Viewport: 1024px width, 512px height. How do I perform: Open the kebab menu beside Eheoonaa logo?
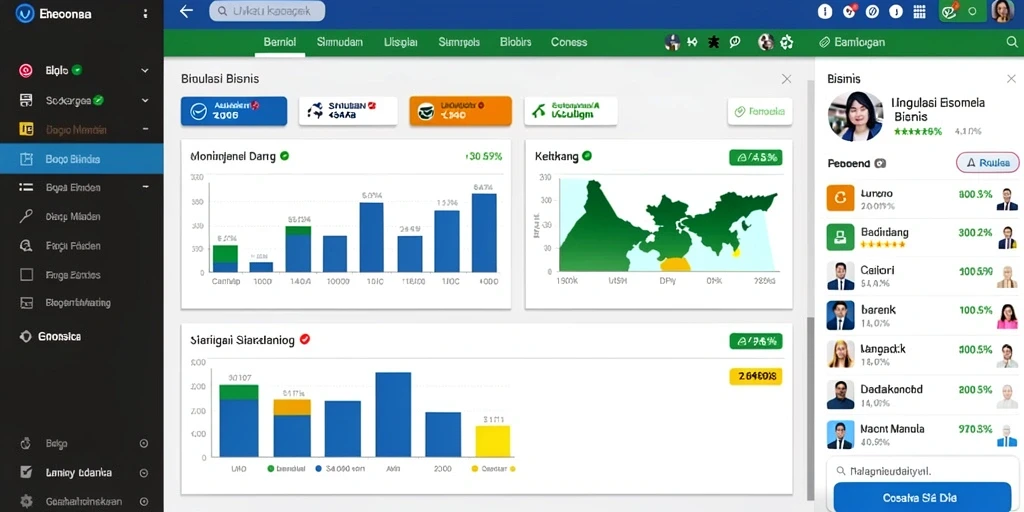point(145,13)
